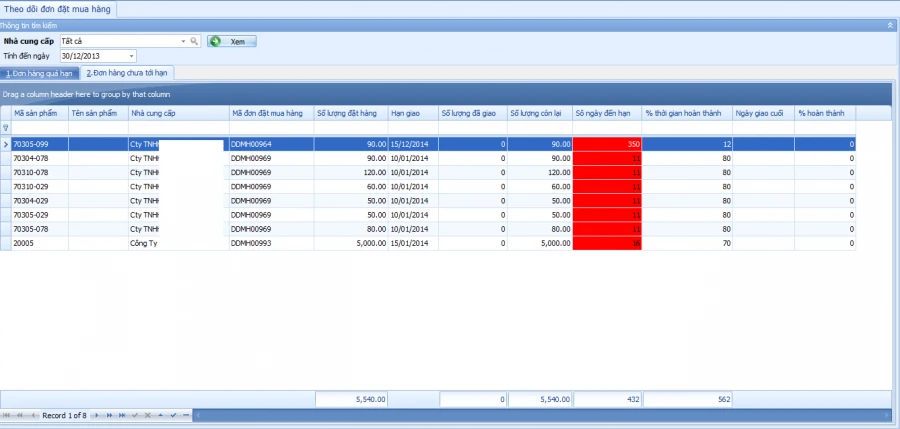
Task: Click the Tất cả supplier input field
Action: pyautogui.click(x=120, y=41)
